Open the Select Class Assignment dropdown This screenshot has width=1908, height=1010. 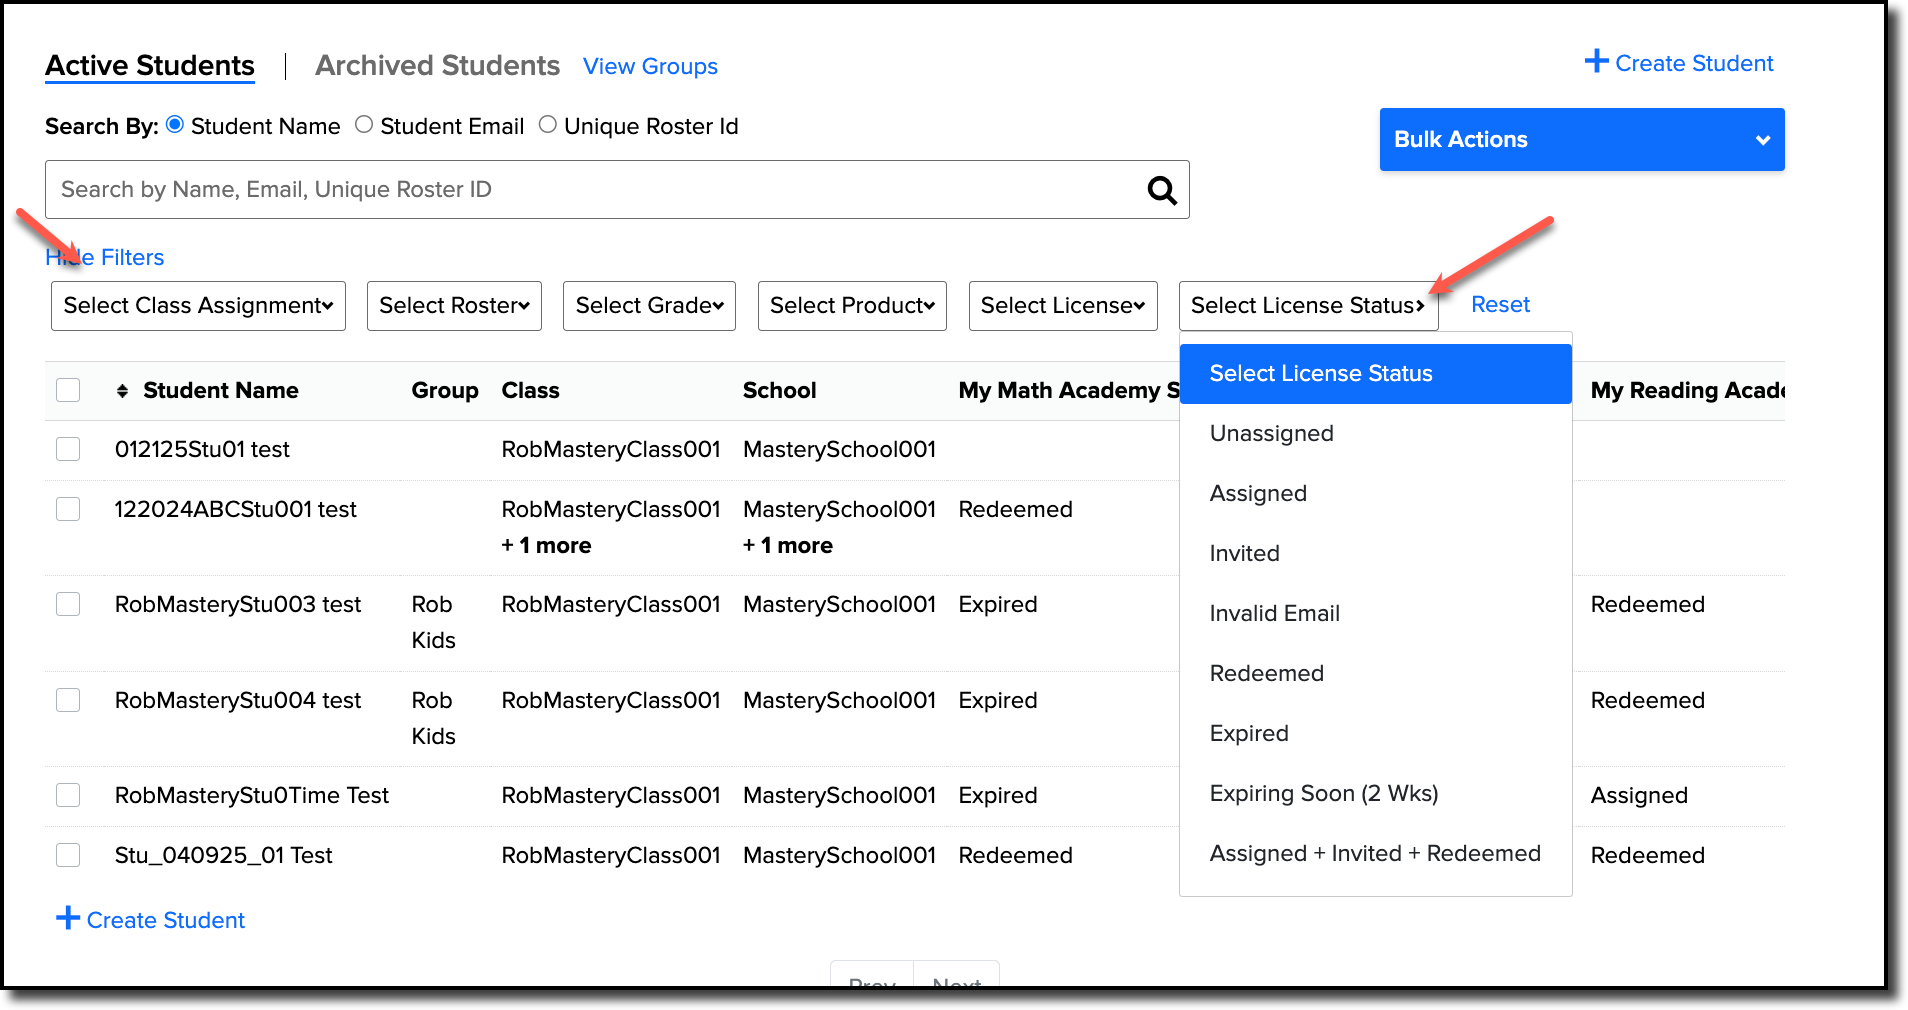pyautogui.click(x=197, y=305)
